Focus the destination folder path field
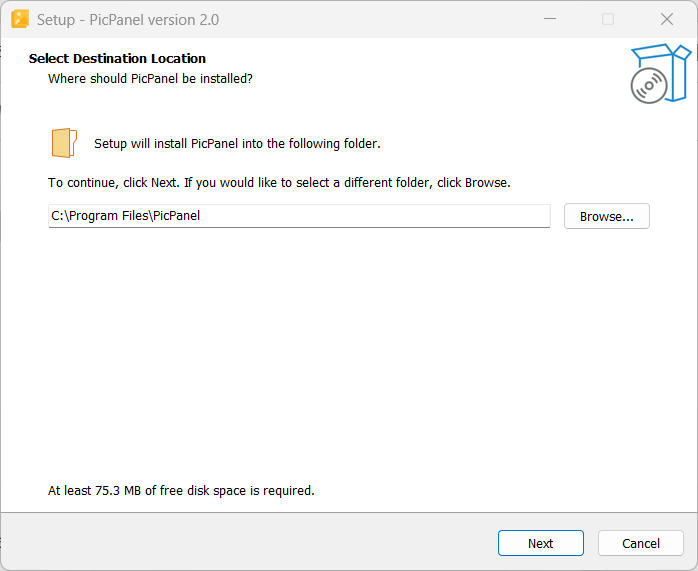 299,216
